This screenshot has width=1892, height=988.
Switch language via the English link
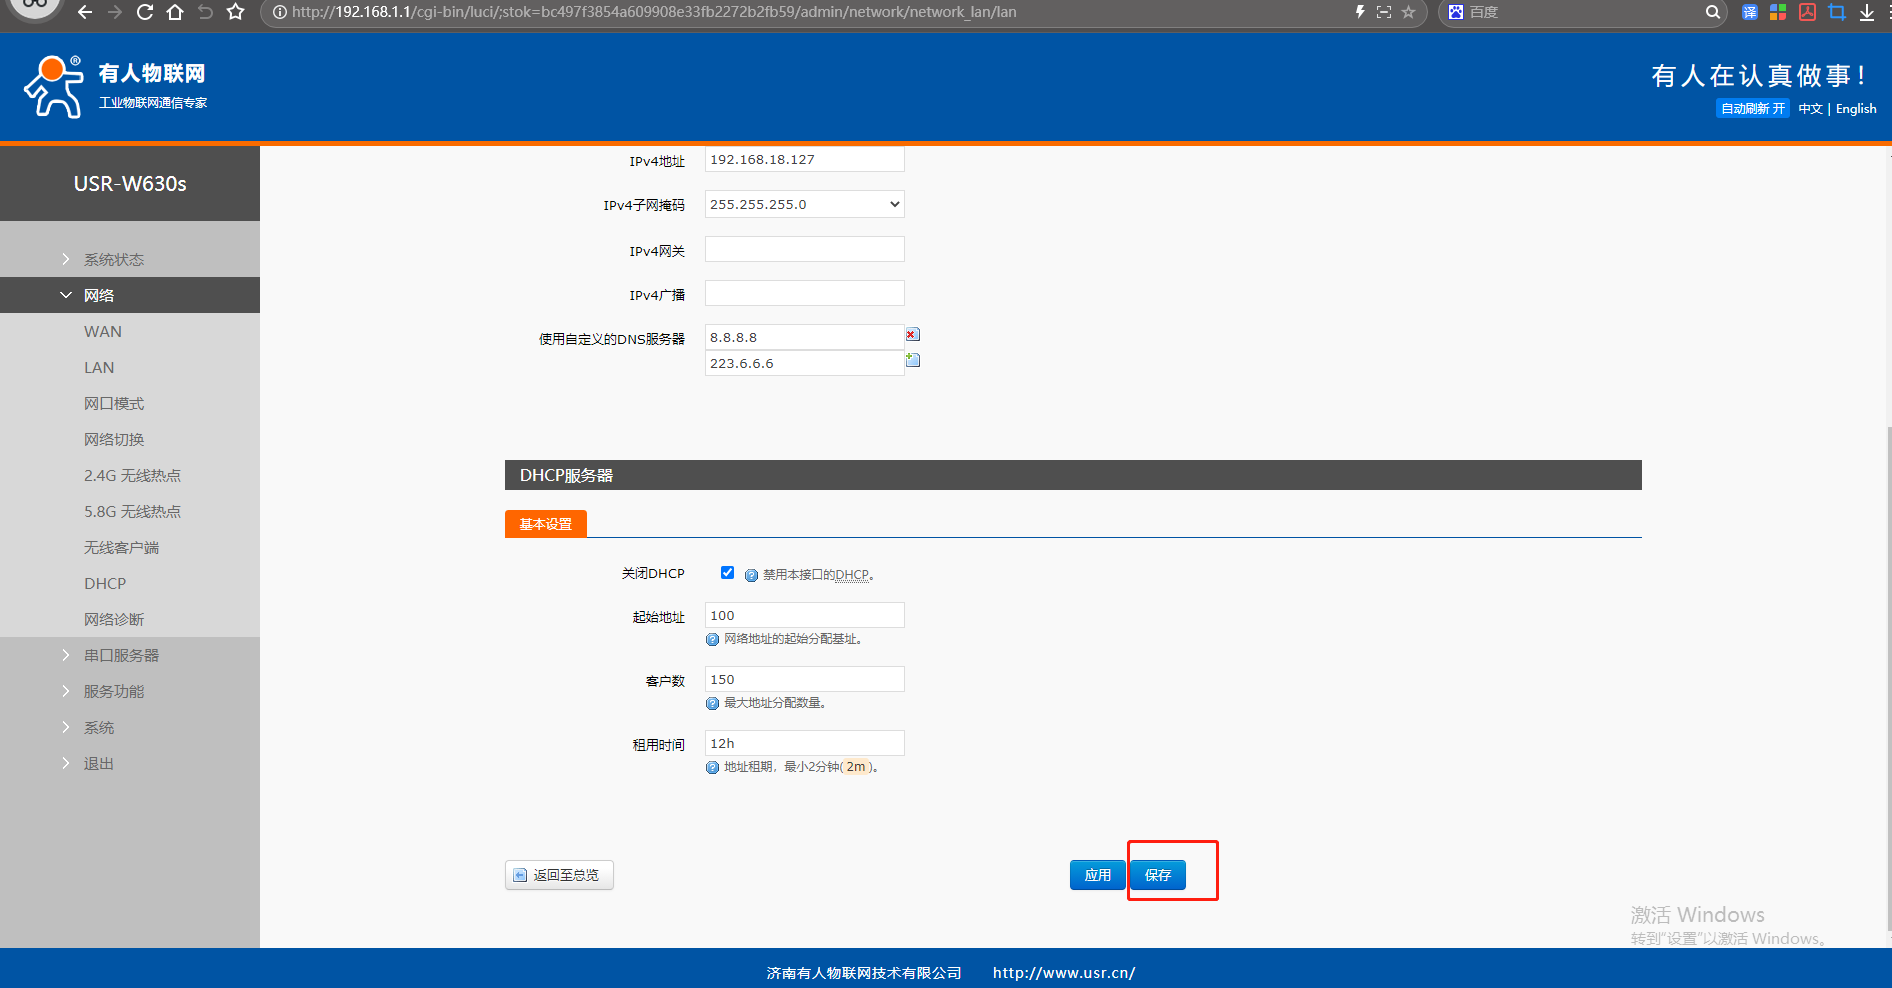click(1855, 108)
